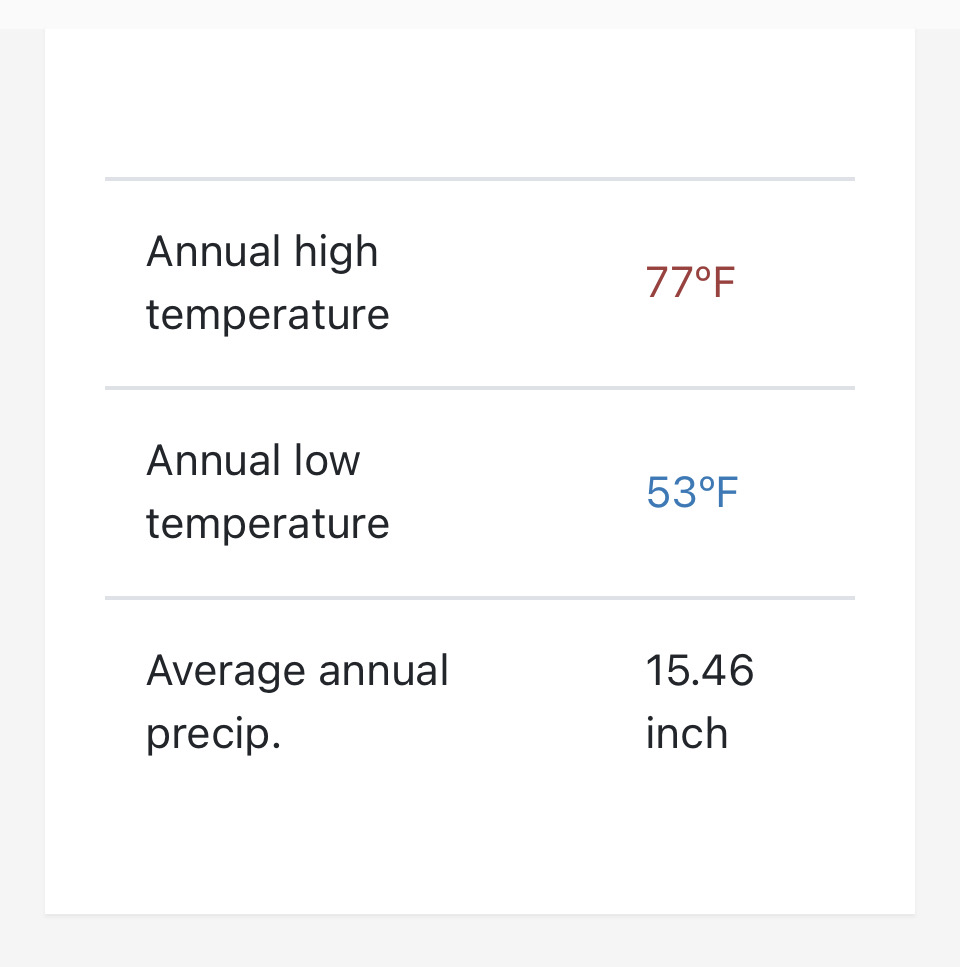The image size is (960, 967).
Task: Click the word 'inch' under 15.46
Action: click(x=687, y=733)
